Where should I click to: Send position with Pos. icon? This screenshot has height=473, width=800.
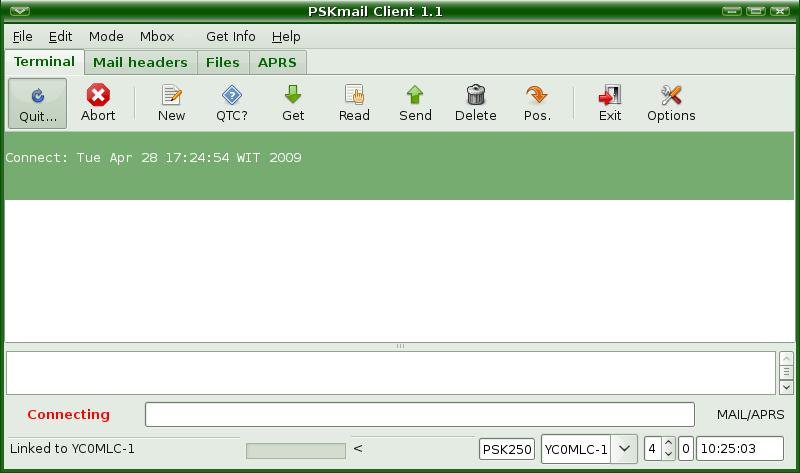(x=537, y=95)
